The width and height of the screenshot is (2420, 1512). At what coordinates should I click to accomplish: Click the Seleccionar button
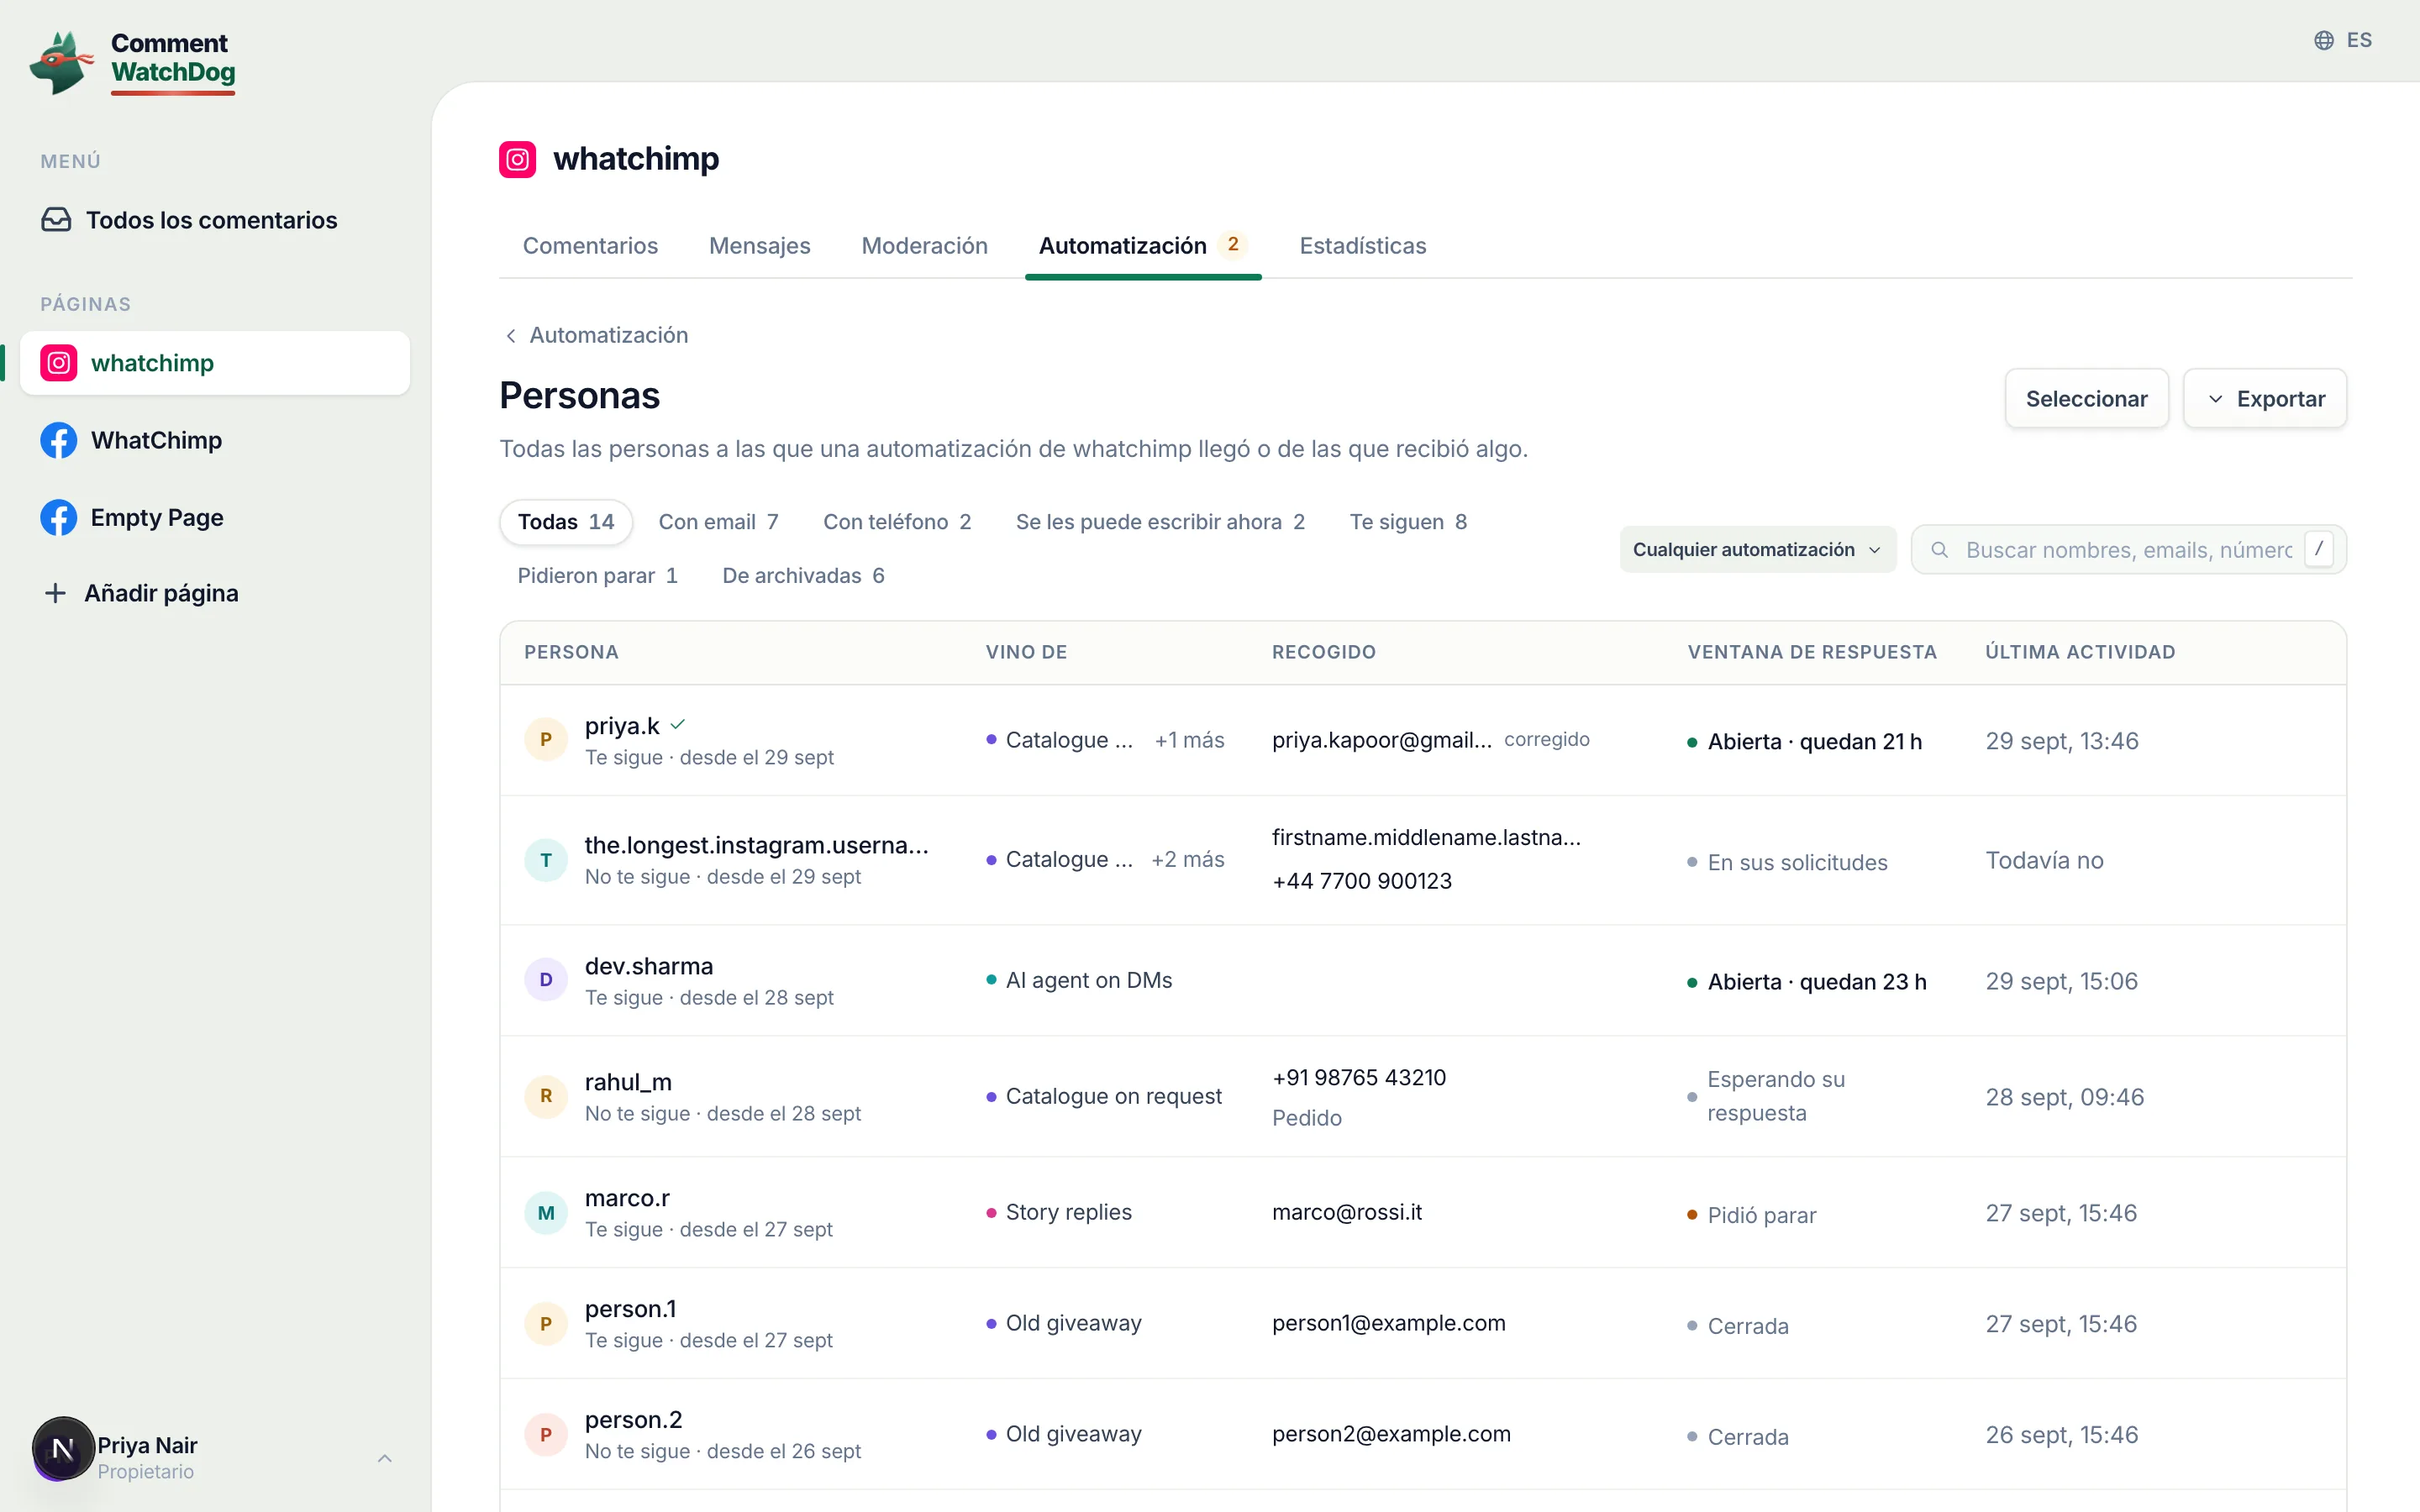2086,399
